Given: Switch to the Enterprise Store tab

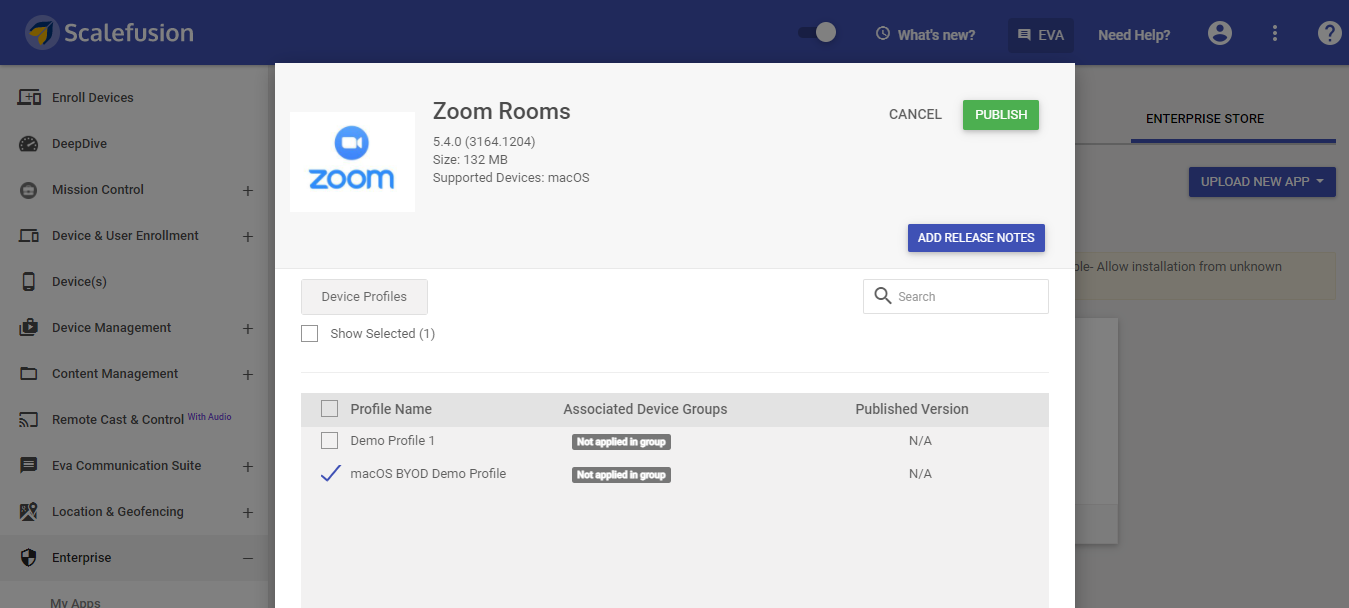Looking at the screenshot, I should click(1205, 118).
